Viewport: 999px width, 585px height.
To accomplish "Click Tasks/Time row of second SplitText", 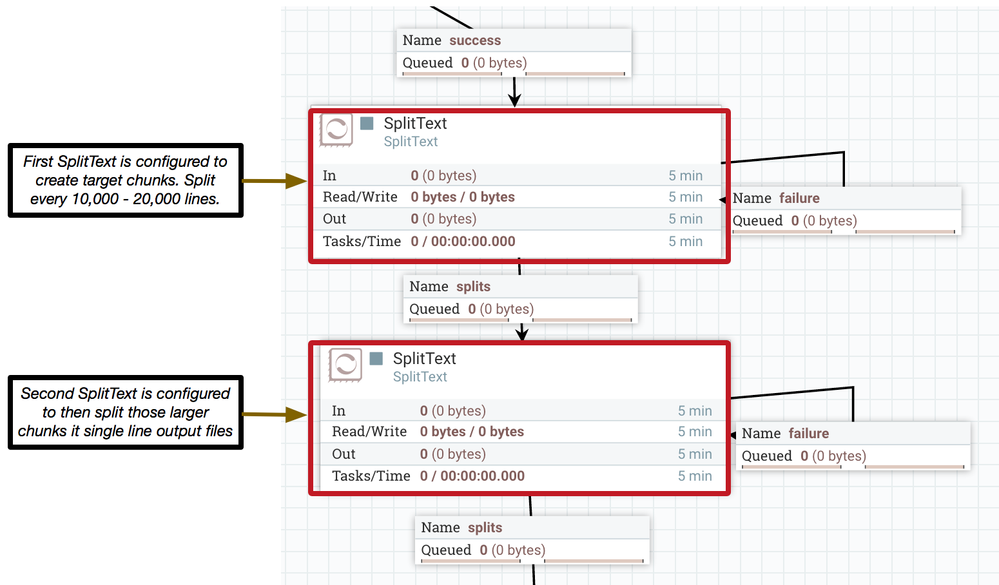I will pyautogui.click(x=522, y=476).
